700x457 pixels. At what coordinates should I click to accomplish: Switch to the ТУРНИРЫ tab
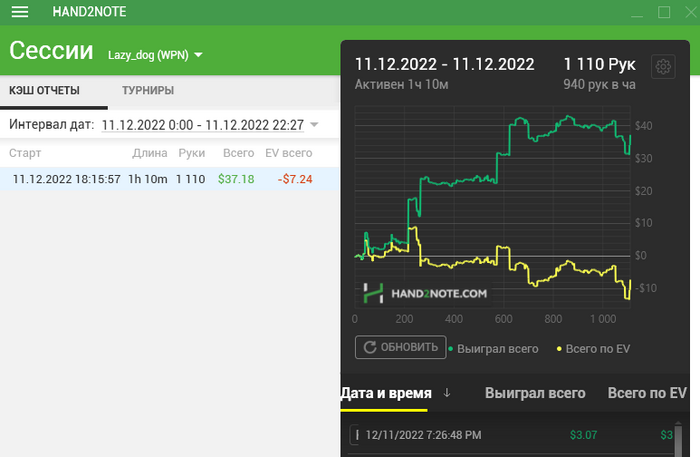tap(148, 91)
